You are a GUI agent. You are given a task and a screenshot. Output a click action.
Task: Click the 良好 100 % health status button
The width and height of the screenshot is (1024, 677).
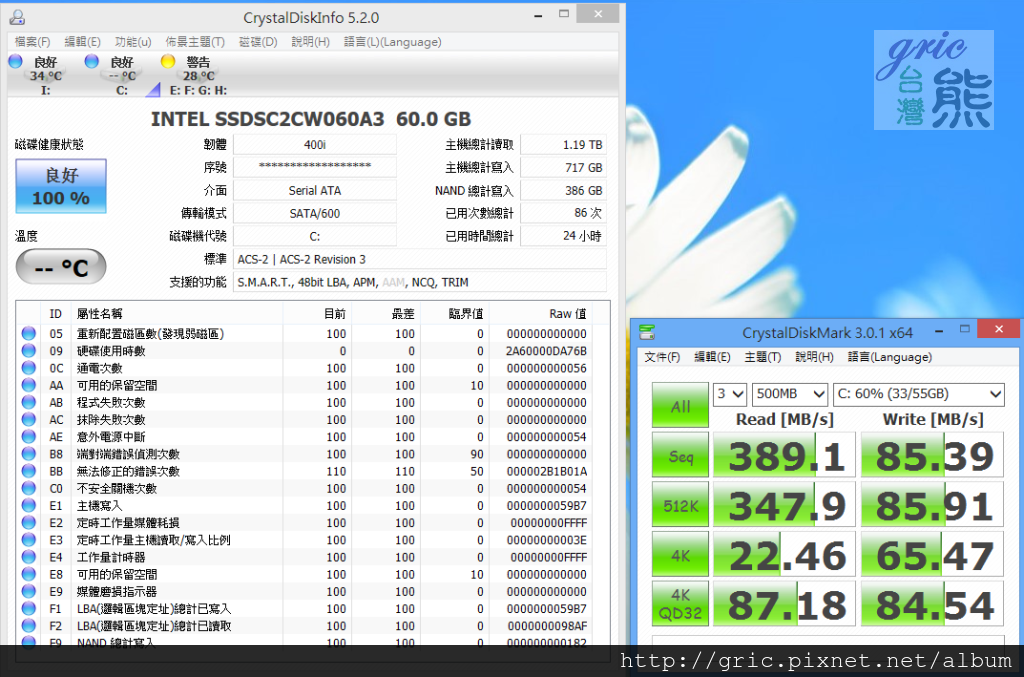click(61, 186)
